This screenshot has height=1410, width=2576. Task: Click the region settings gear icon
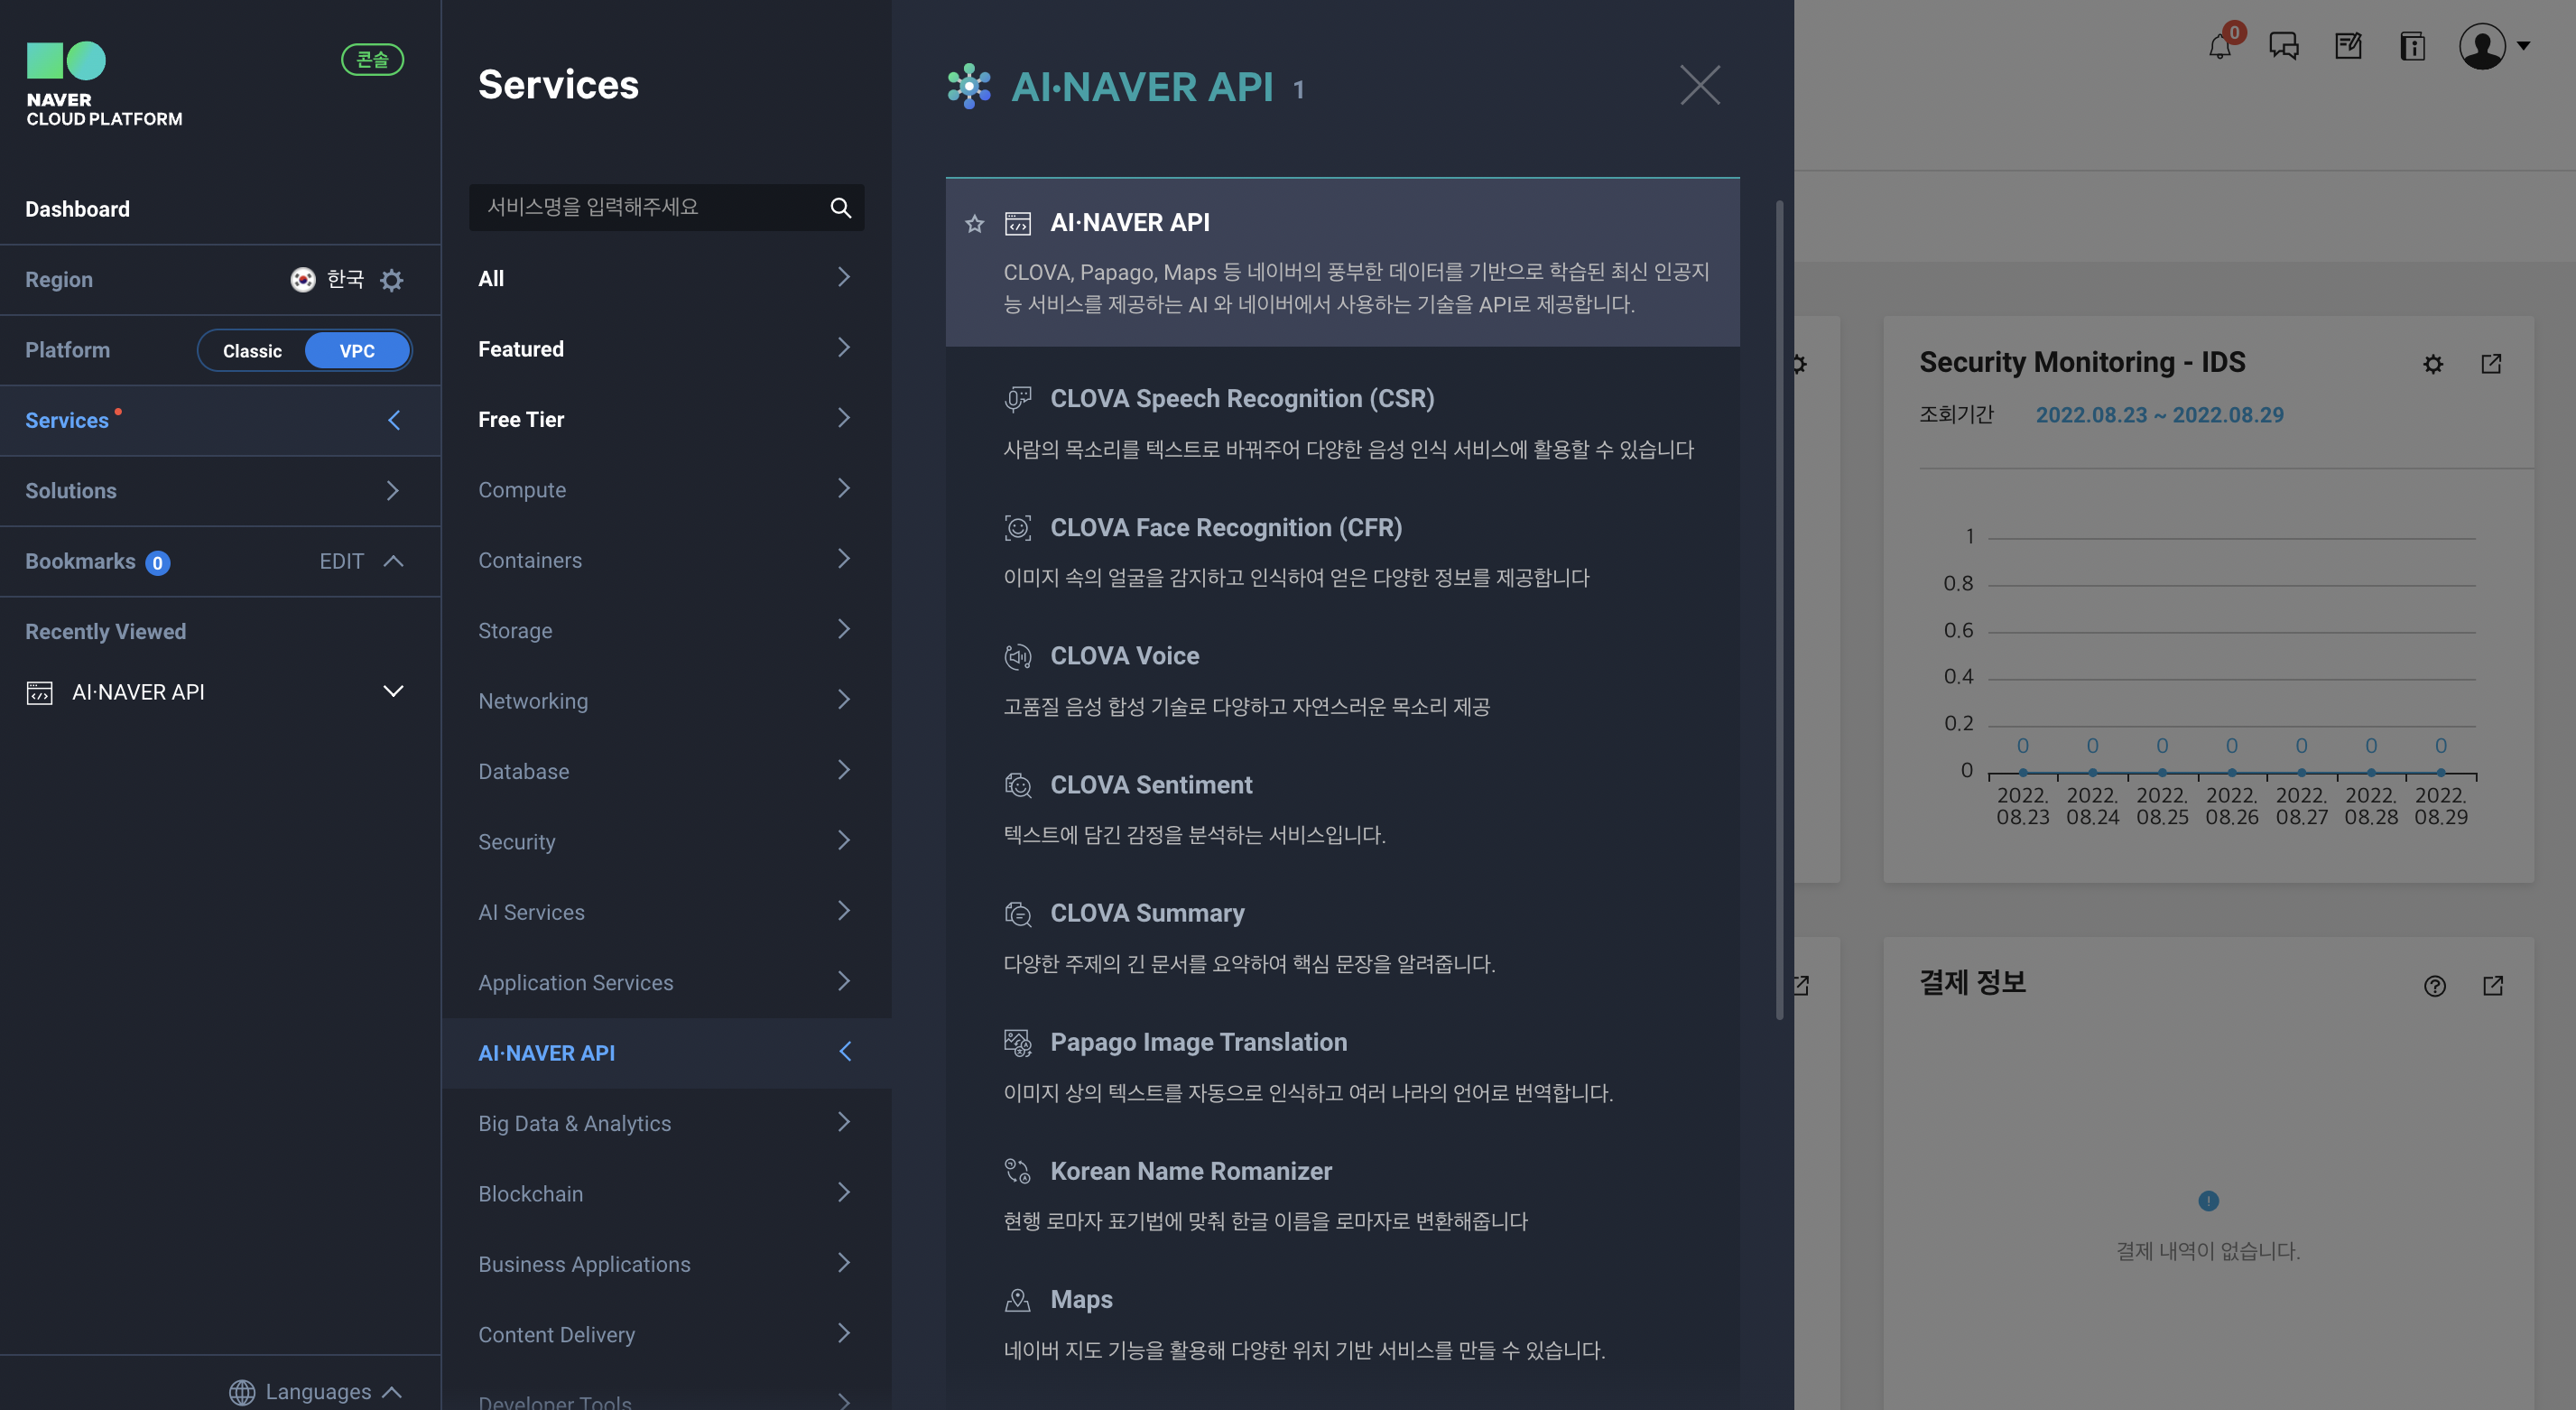tap(392, 280)
